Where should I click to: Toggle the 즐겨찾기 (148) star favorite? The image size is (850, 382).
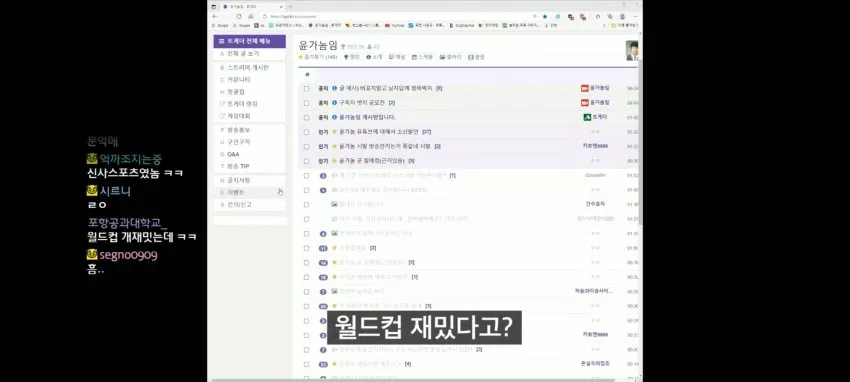point(318,57)
